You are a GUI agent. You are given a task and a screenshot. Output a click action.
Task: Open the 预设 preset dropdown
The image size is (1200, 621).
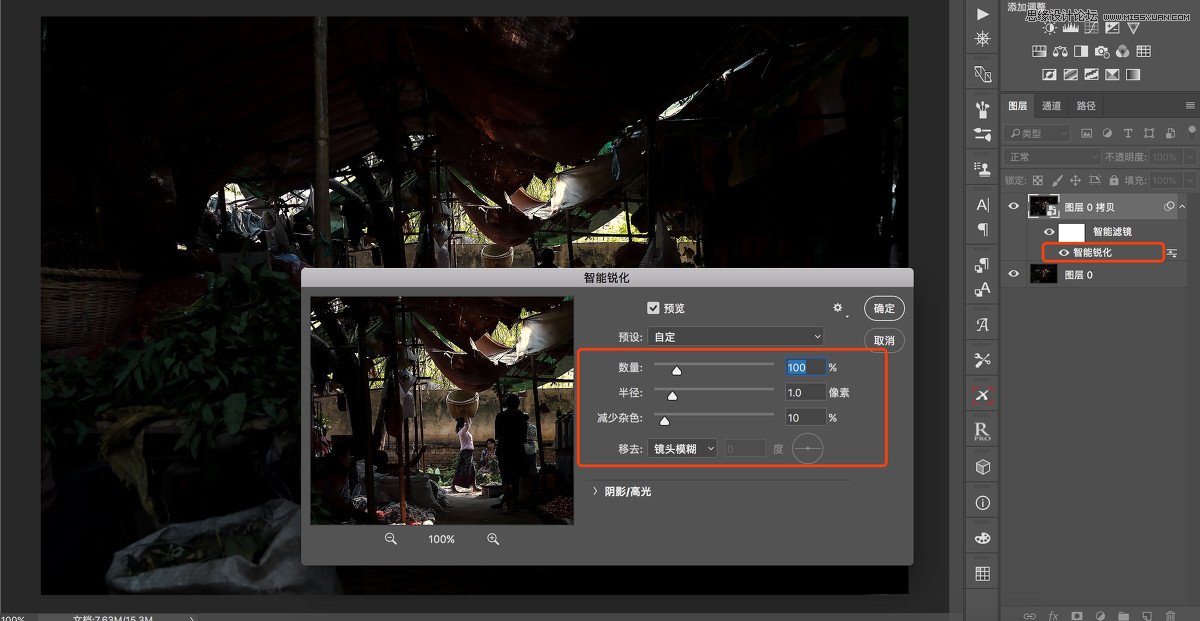735,337
